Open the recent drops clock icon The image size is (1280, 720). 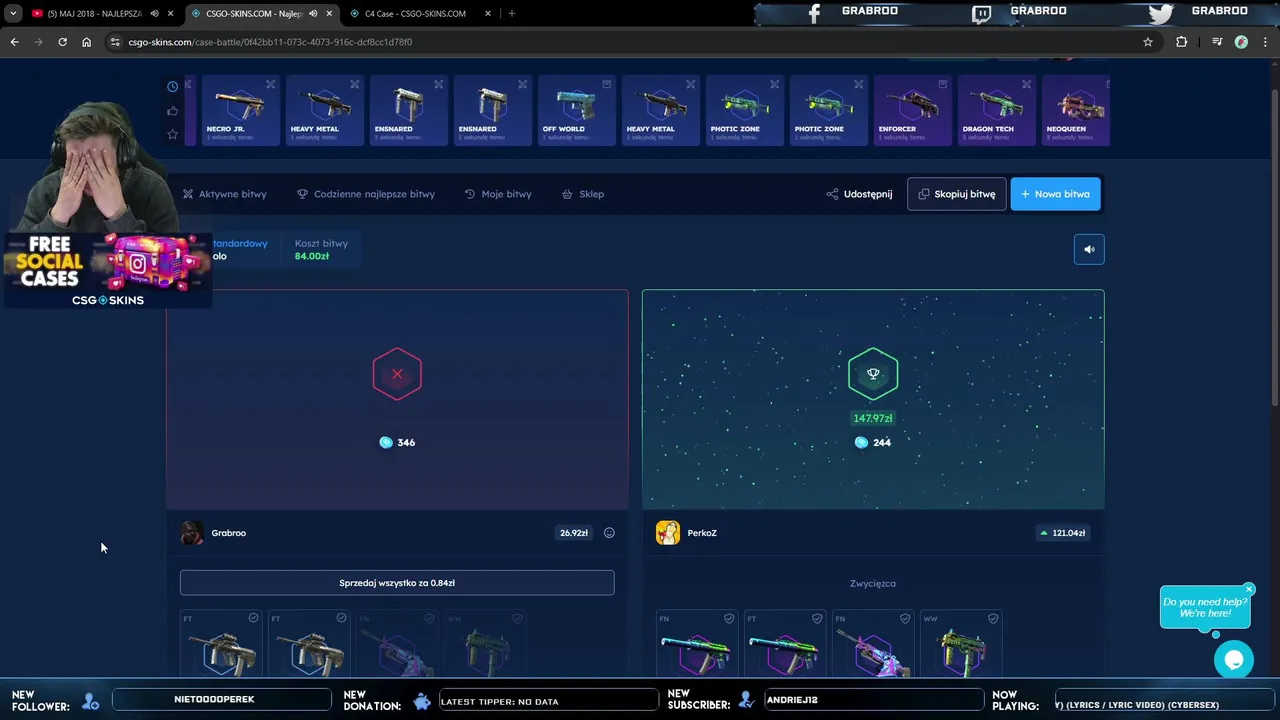coord(172,87)
